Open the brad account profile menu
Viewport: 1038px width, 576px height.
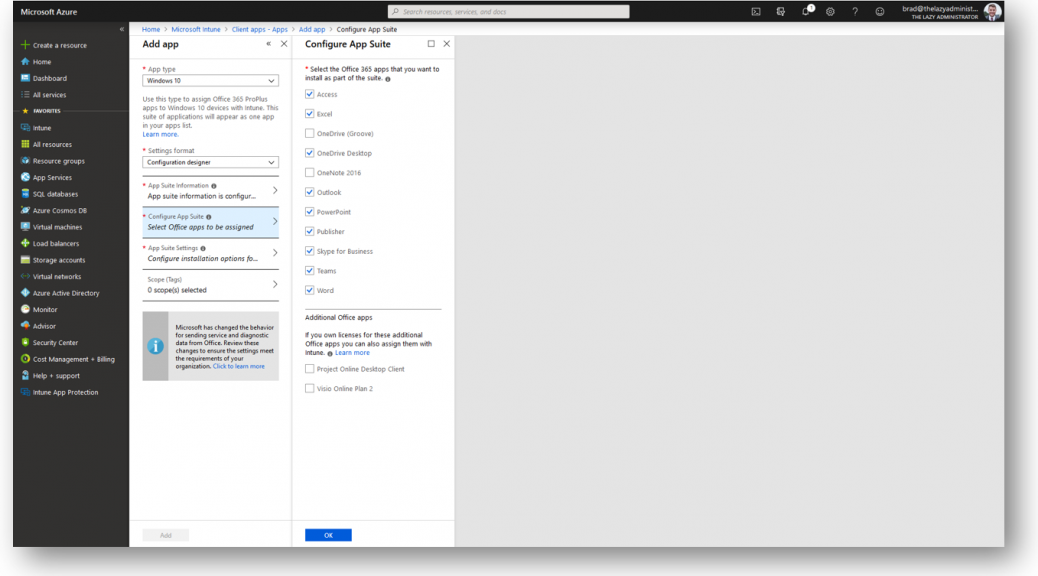click(951, 12)
